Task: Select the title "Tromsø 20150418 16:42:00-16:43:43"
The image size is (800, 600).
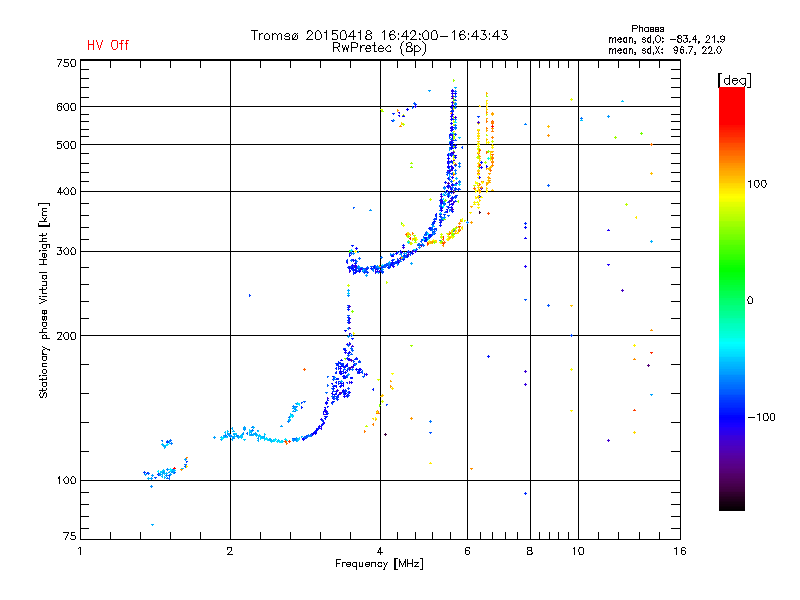Action: (379, 35)
